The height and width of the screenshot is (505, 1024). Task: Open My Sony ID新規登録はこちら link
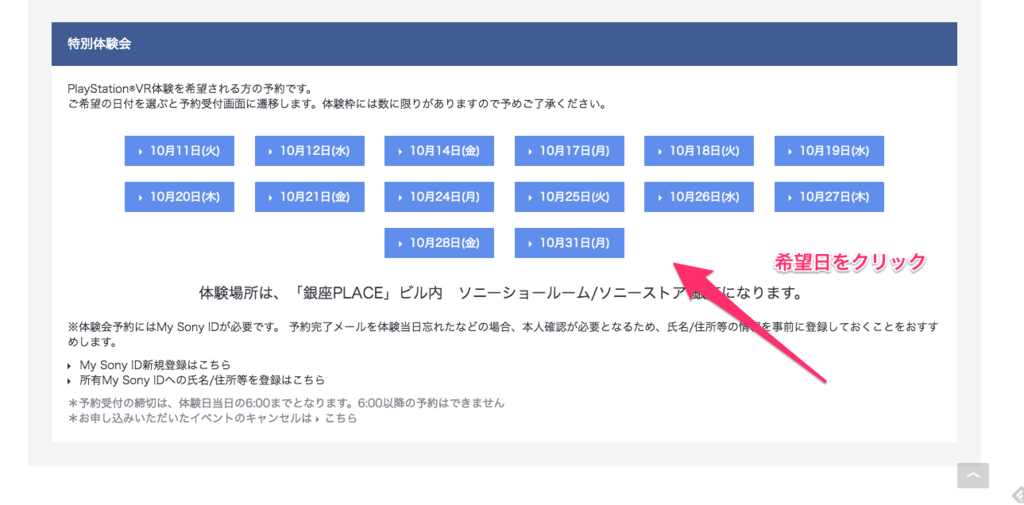[155, 365]
